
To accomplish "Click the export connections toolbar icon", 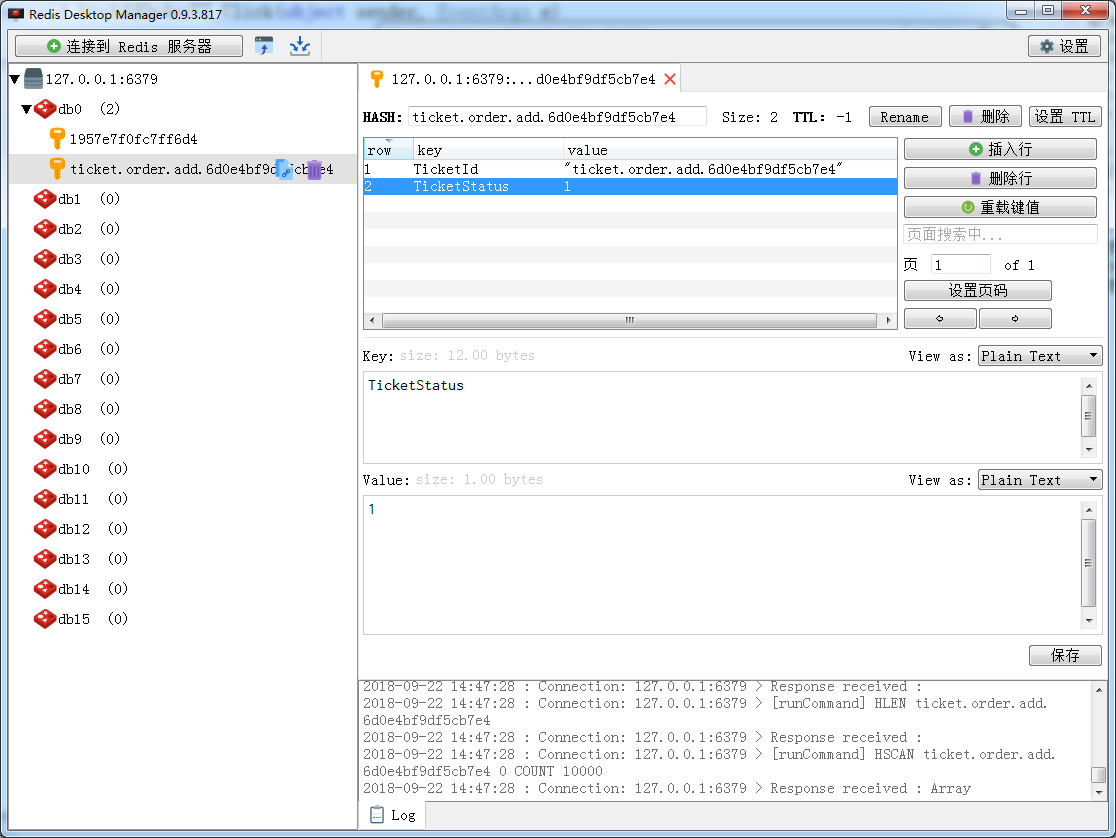I will 264,46.
